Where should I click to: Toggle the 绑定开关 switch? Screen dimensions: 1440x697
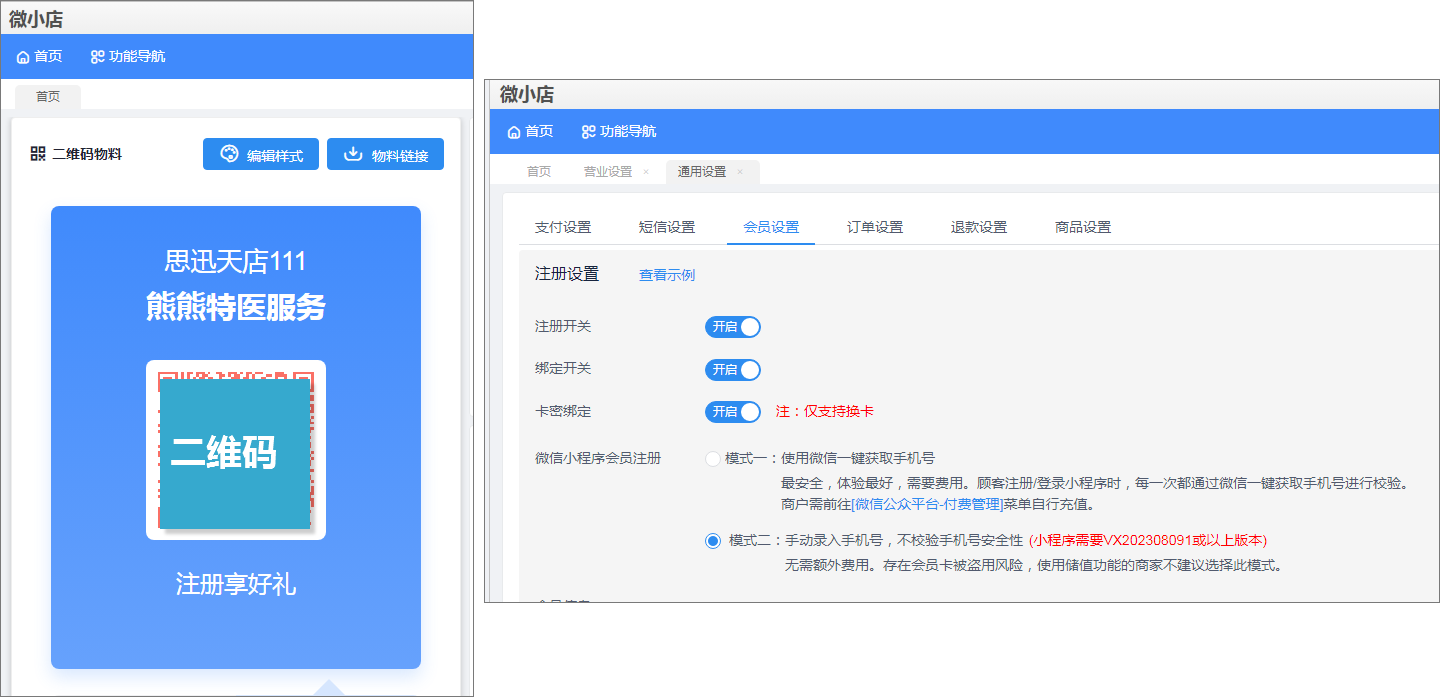733,370
